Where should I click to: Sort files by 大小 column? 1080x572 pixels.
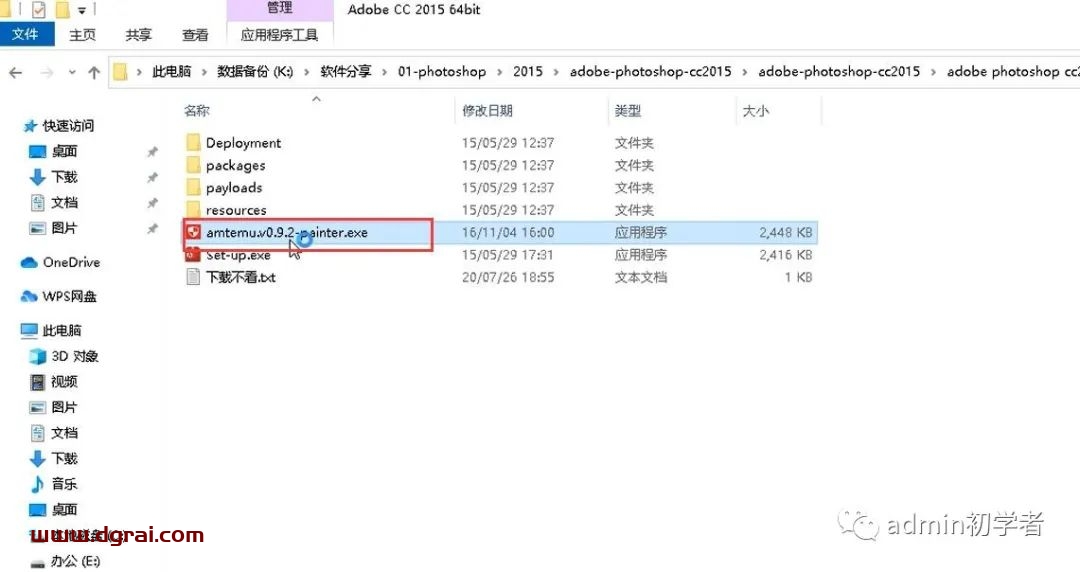click(756, 110)
